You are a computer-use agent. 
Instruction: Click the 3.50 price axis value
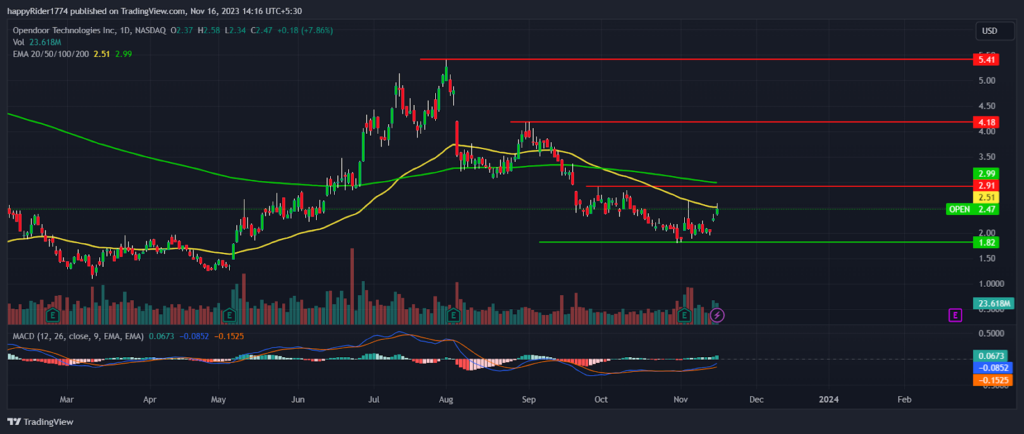pyautogui.click(x=986, y=157)
